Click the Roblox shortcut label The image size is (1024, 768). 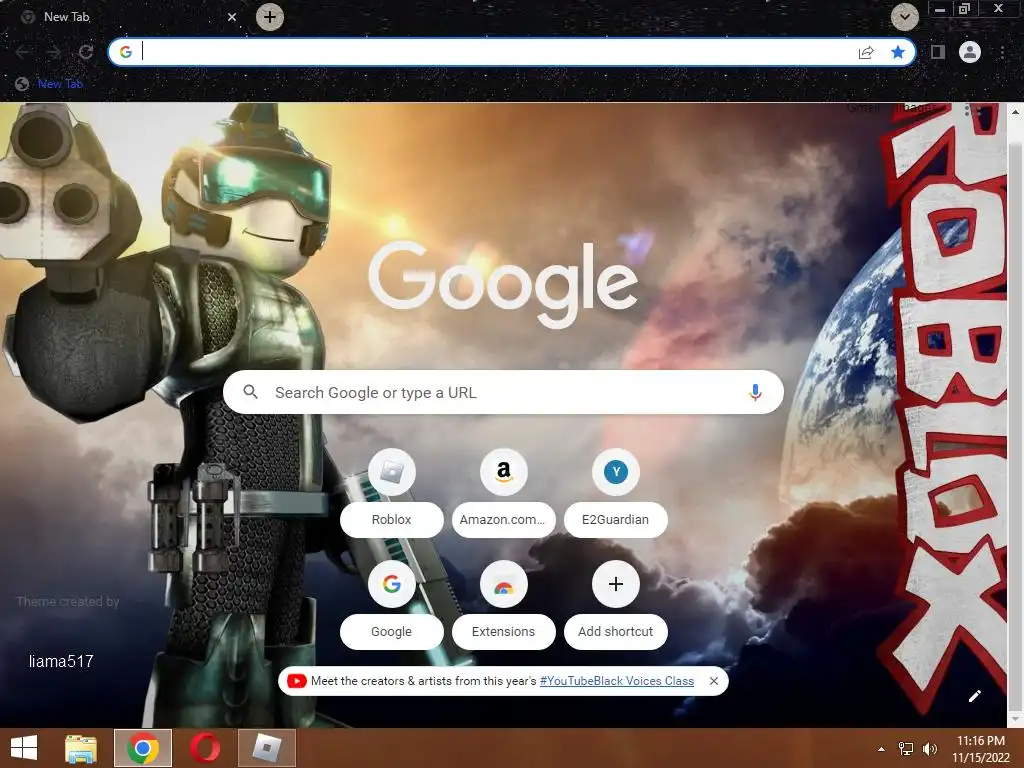tap(391, 520)
